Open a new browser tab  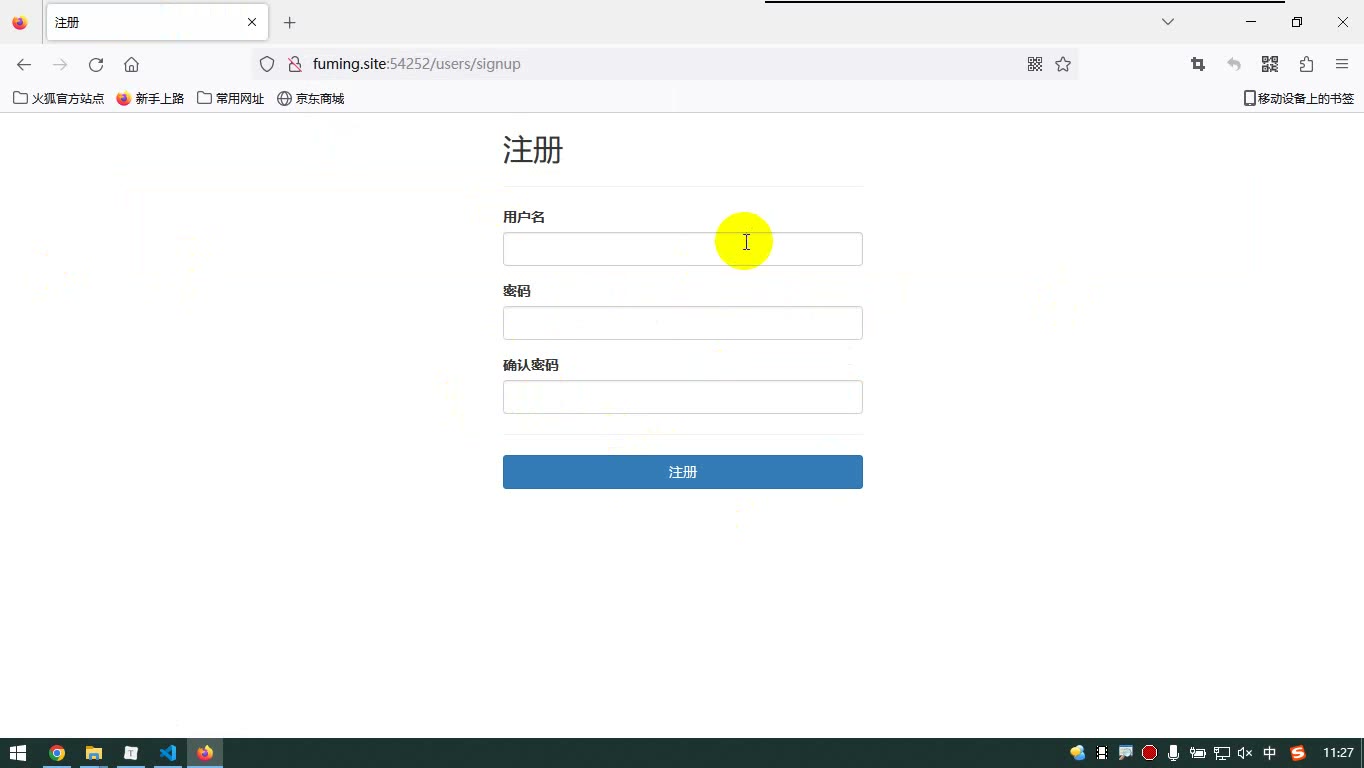click(290, 22)
